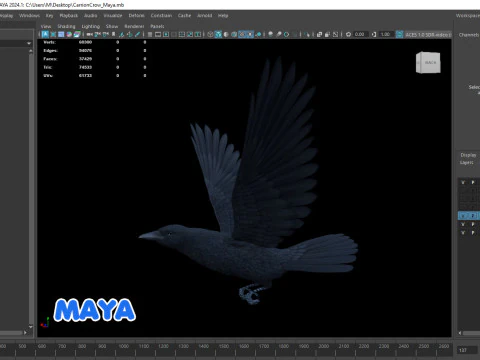Toggle the Gate Mask icon

[x=174, y=34]
